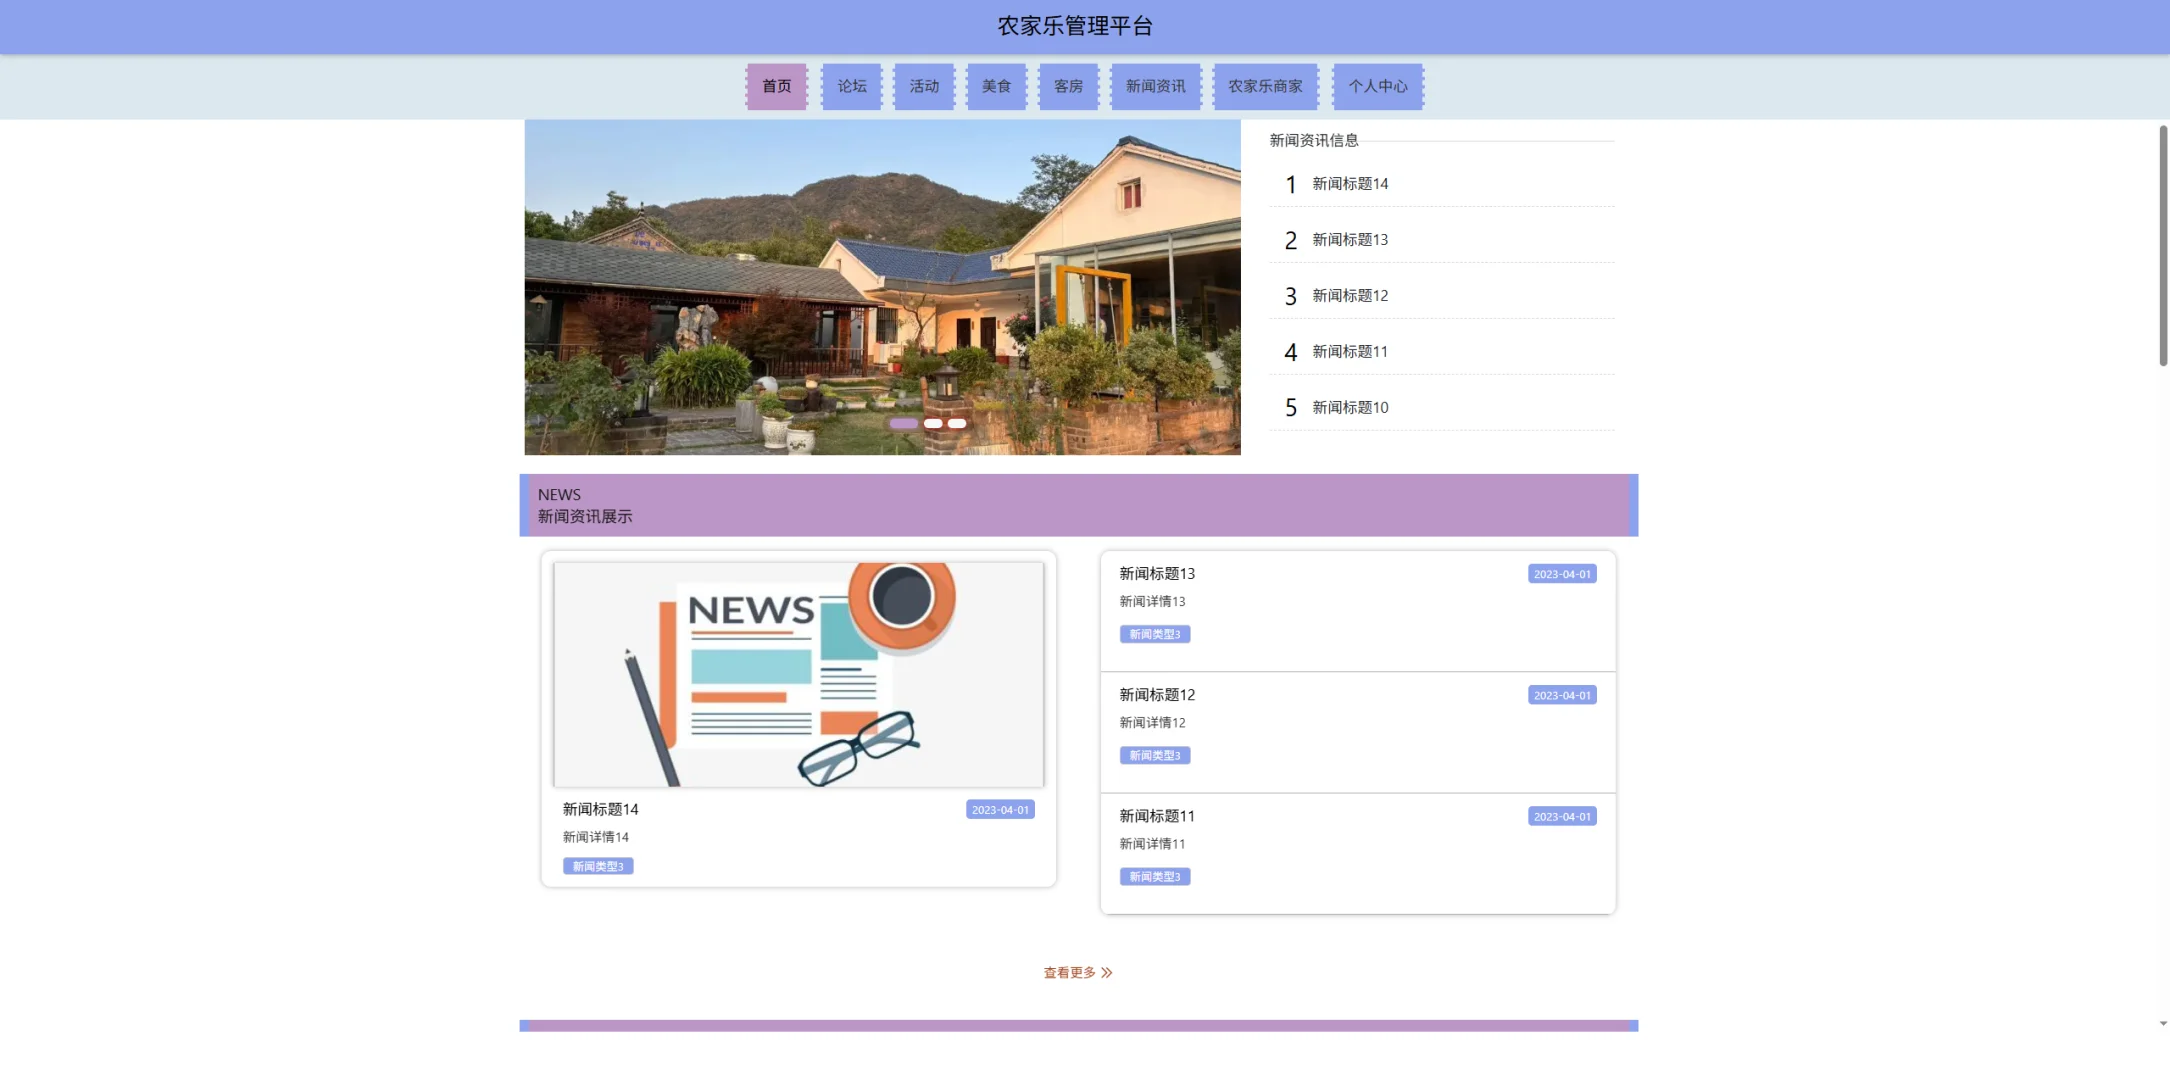2170x1080 pixels.
Task: Open the 论坛 navigation tab
Action: coord(851,86)
